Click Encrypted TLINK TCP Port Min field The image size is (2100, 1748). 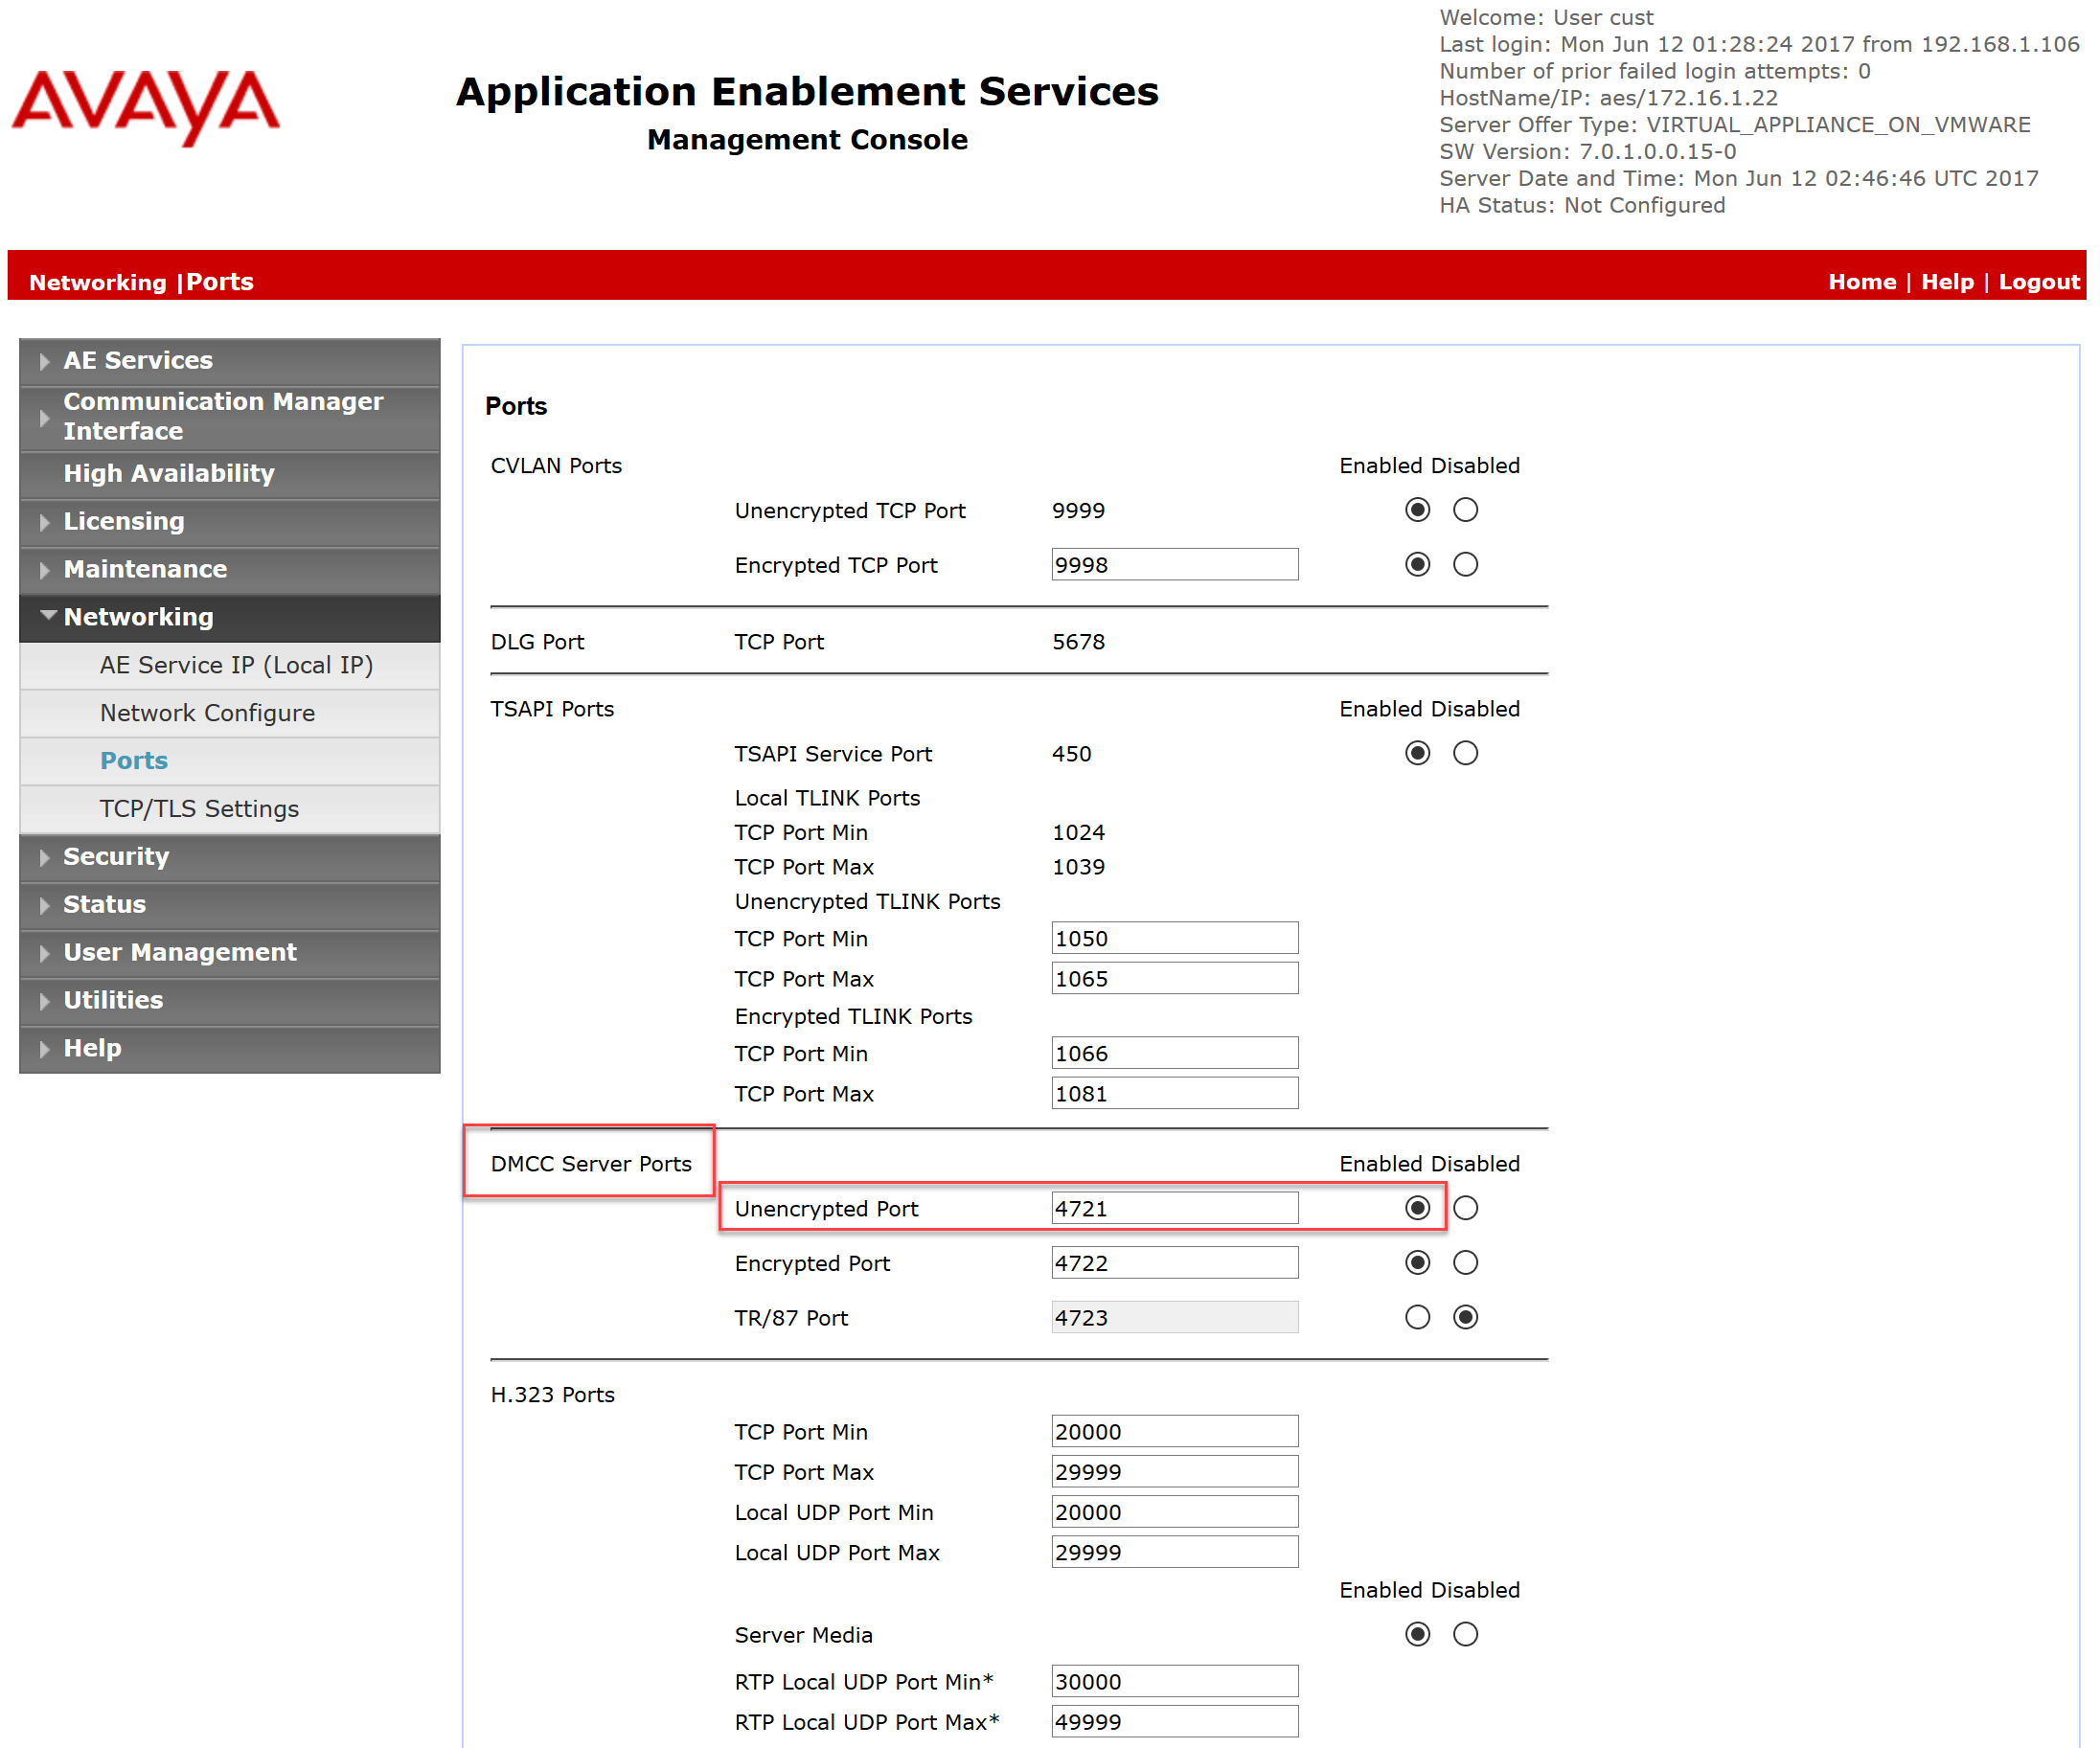point(1175,1054)
